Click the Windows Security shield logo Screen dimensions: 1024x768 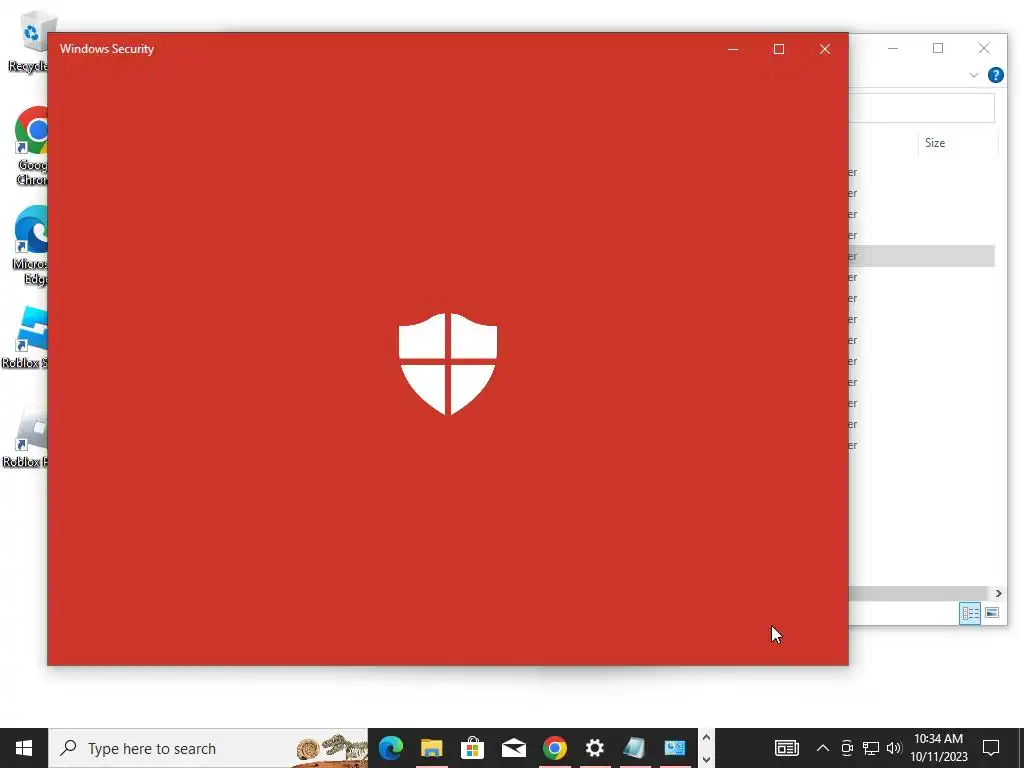[x=447, y=364]
